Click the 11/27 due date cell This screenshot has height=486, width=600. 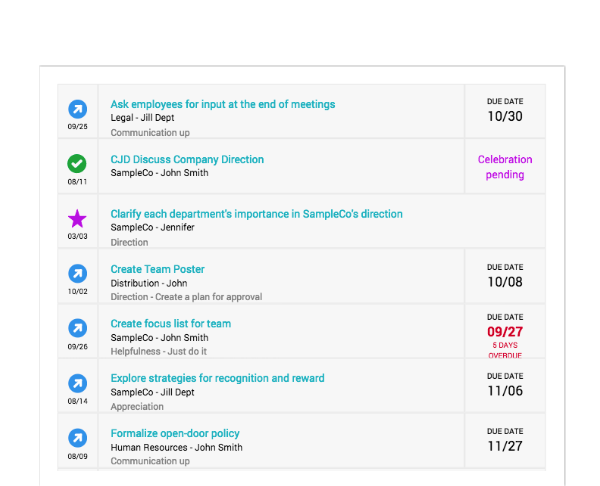point(505,440)
